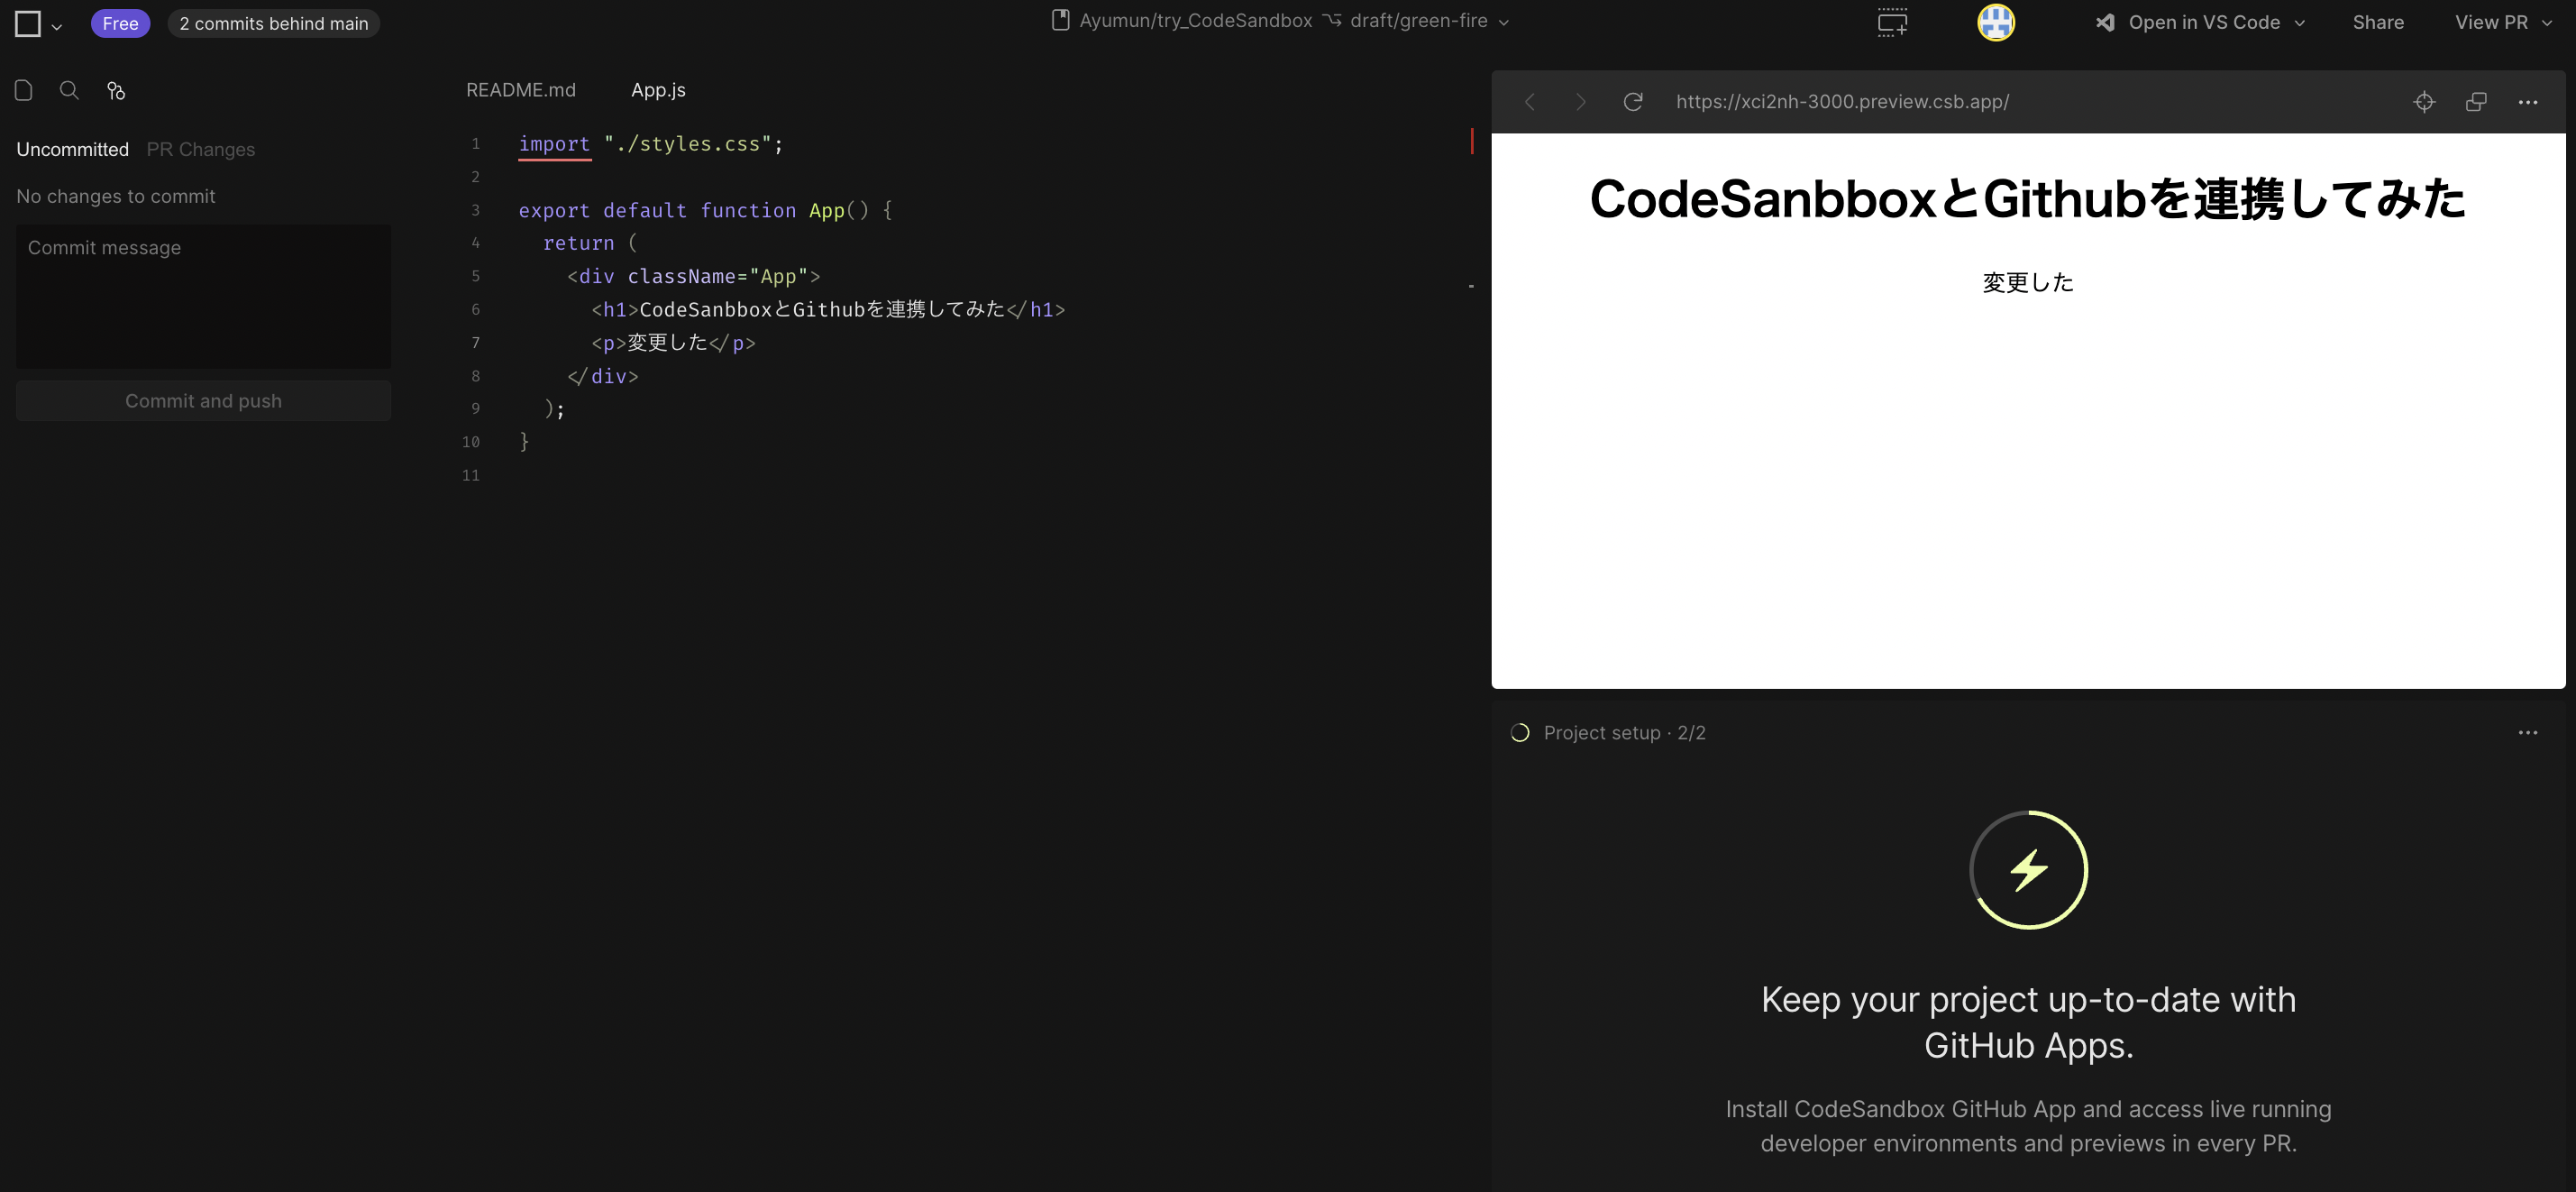Select the source control icon
2576x1192 pixels.
click(x=116, y=91)
